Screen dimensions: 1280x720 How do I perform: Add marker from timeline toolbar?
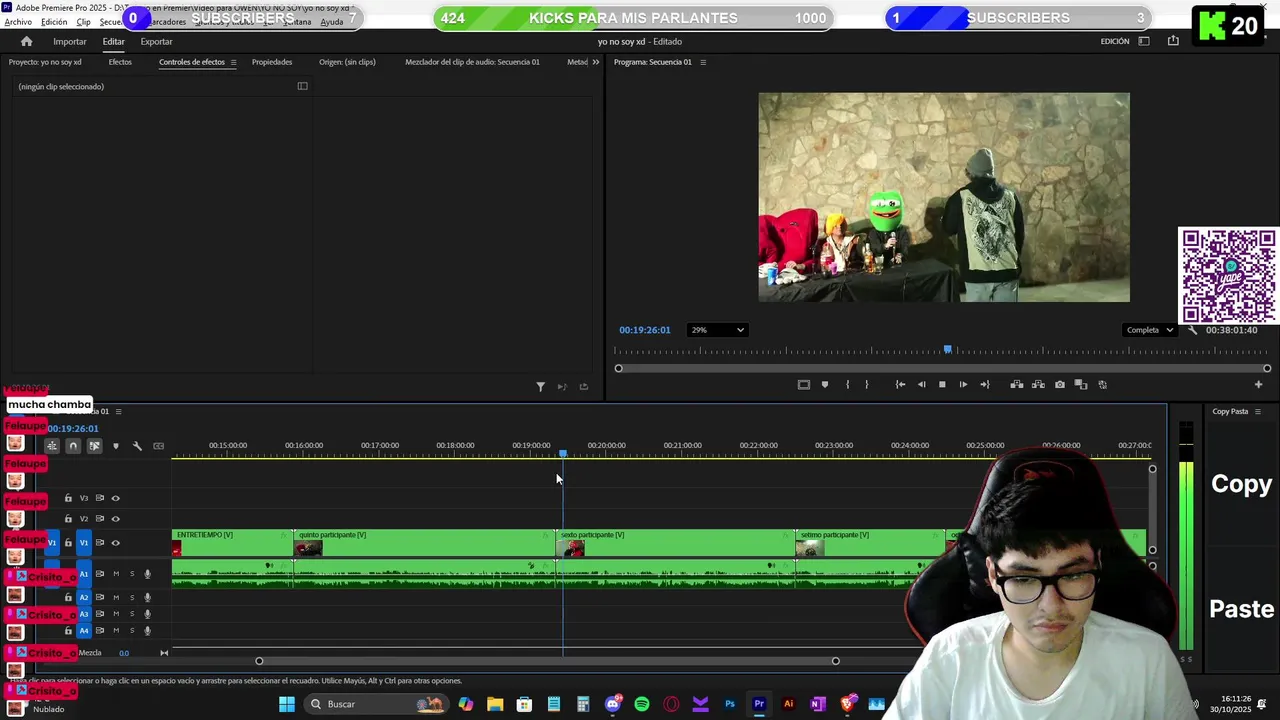click(116, 446)
